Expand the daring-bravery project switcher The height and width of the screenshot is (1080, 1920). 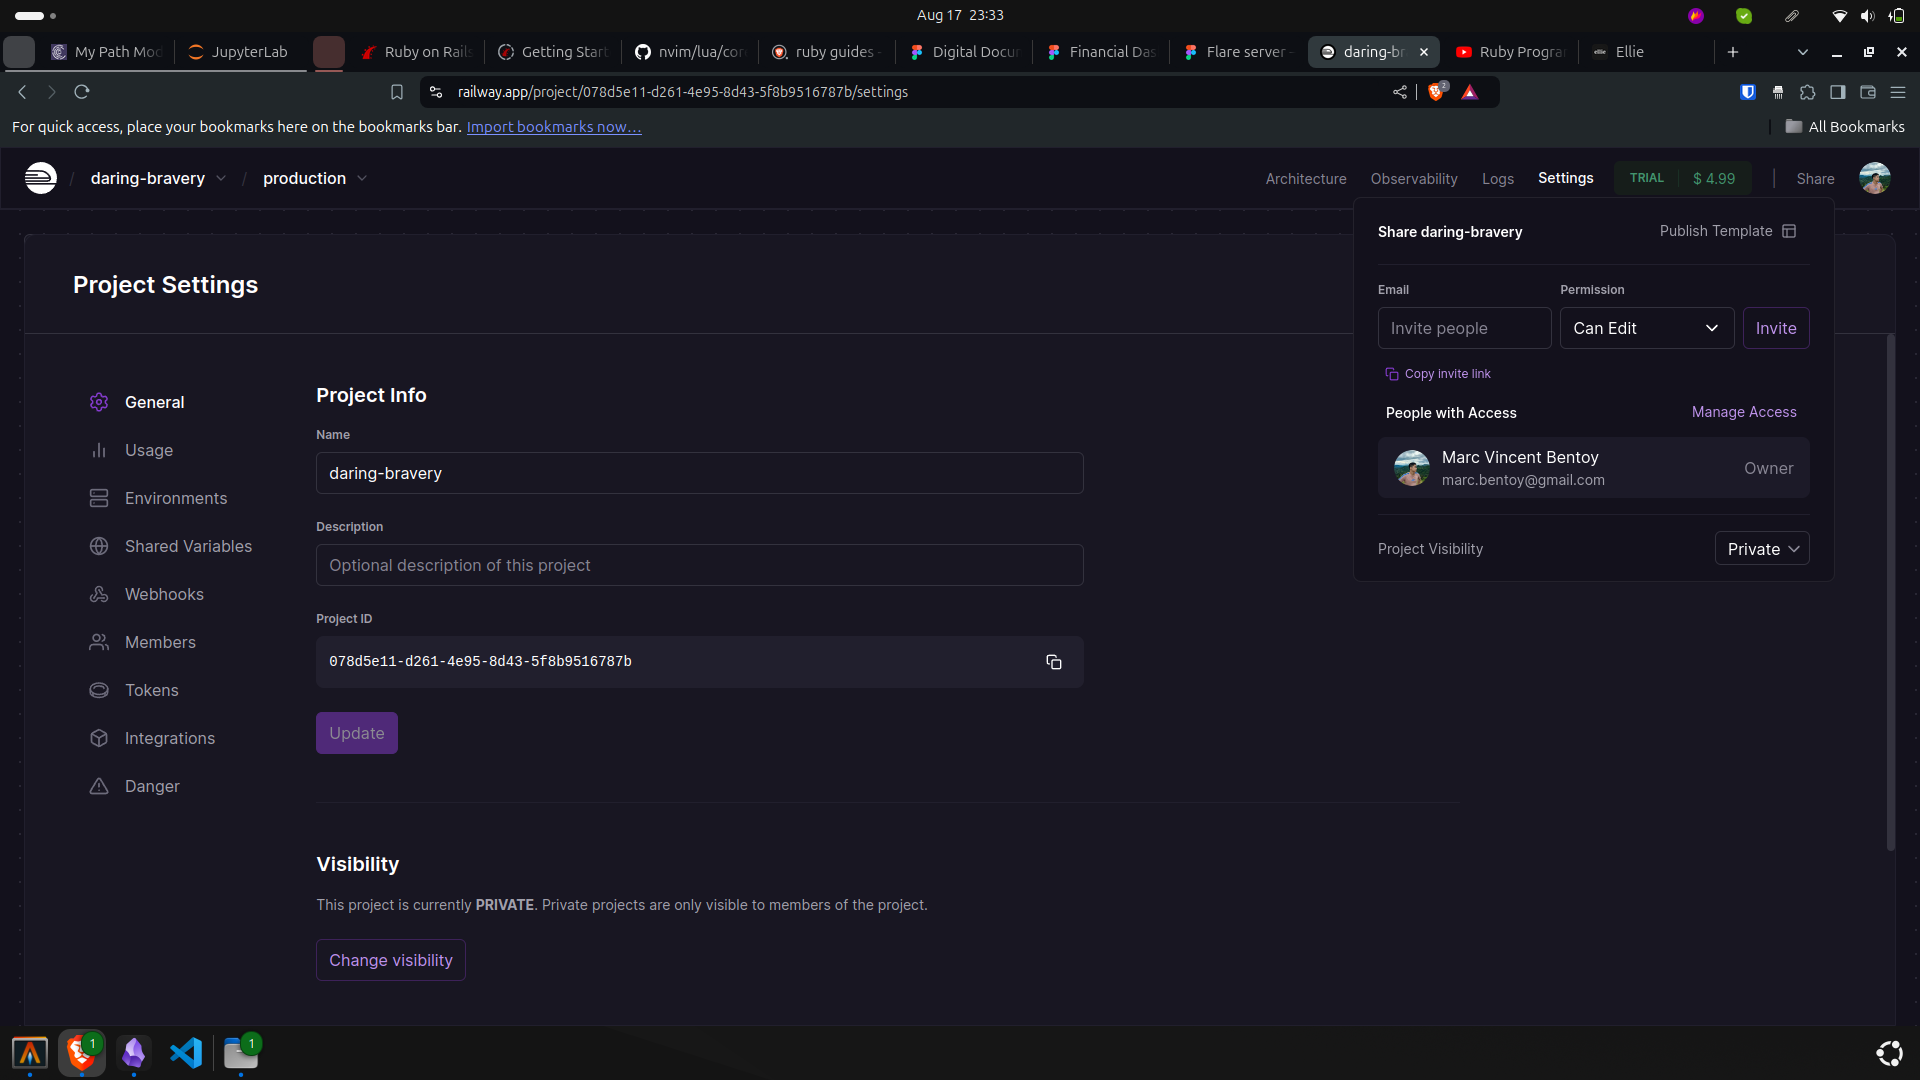158,178
